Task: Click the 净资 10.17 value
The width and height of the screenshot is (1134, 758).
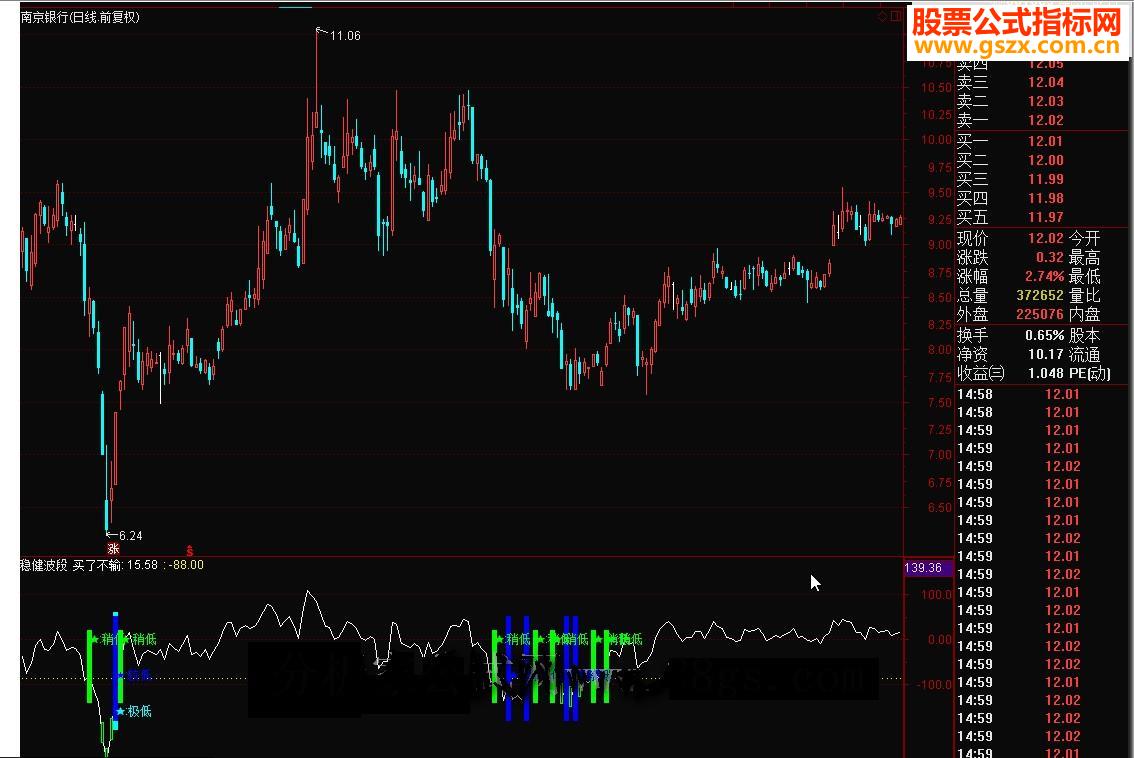Action: point(1046,354)
